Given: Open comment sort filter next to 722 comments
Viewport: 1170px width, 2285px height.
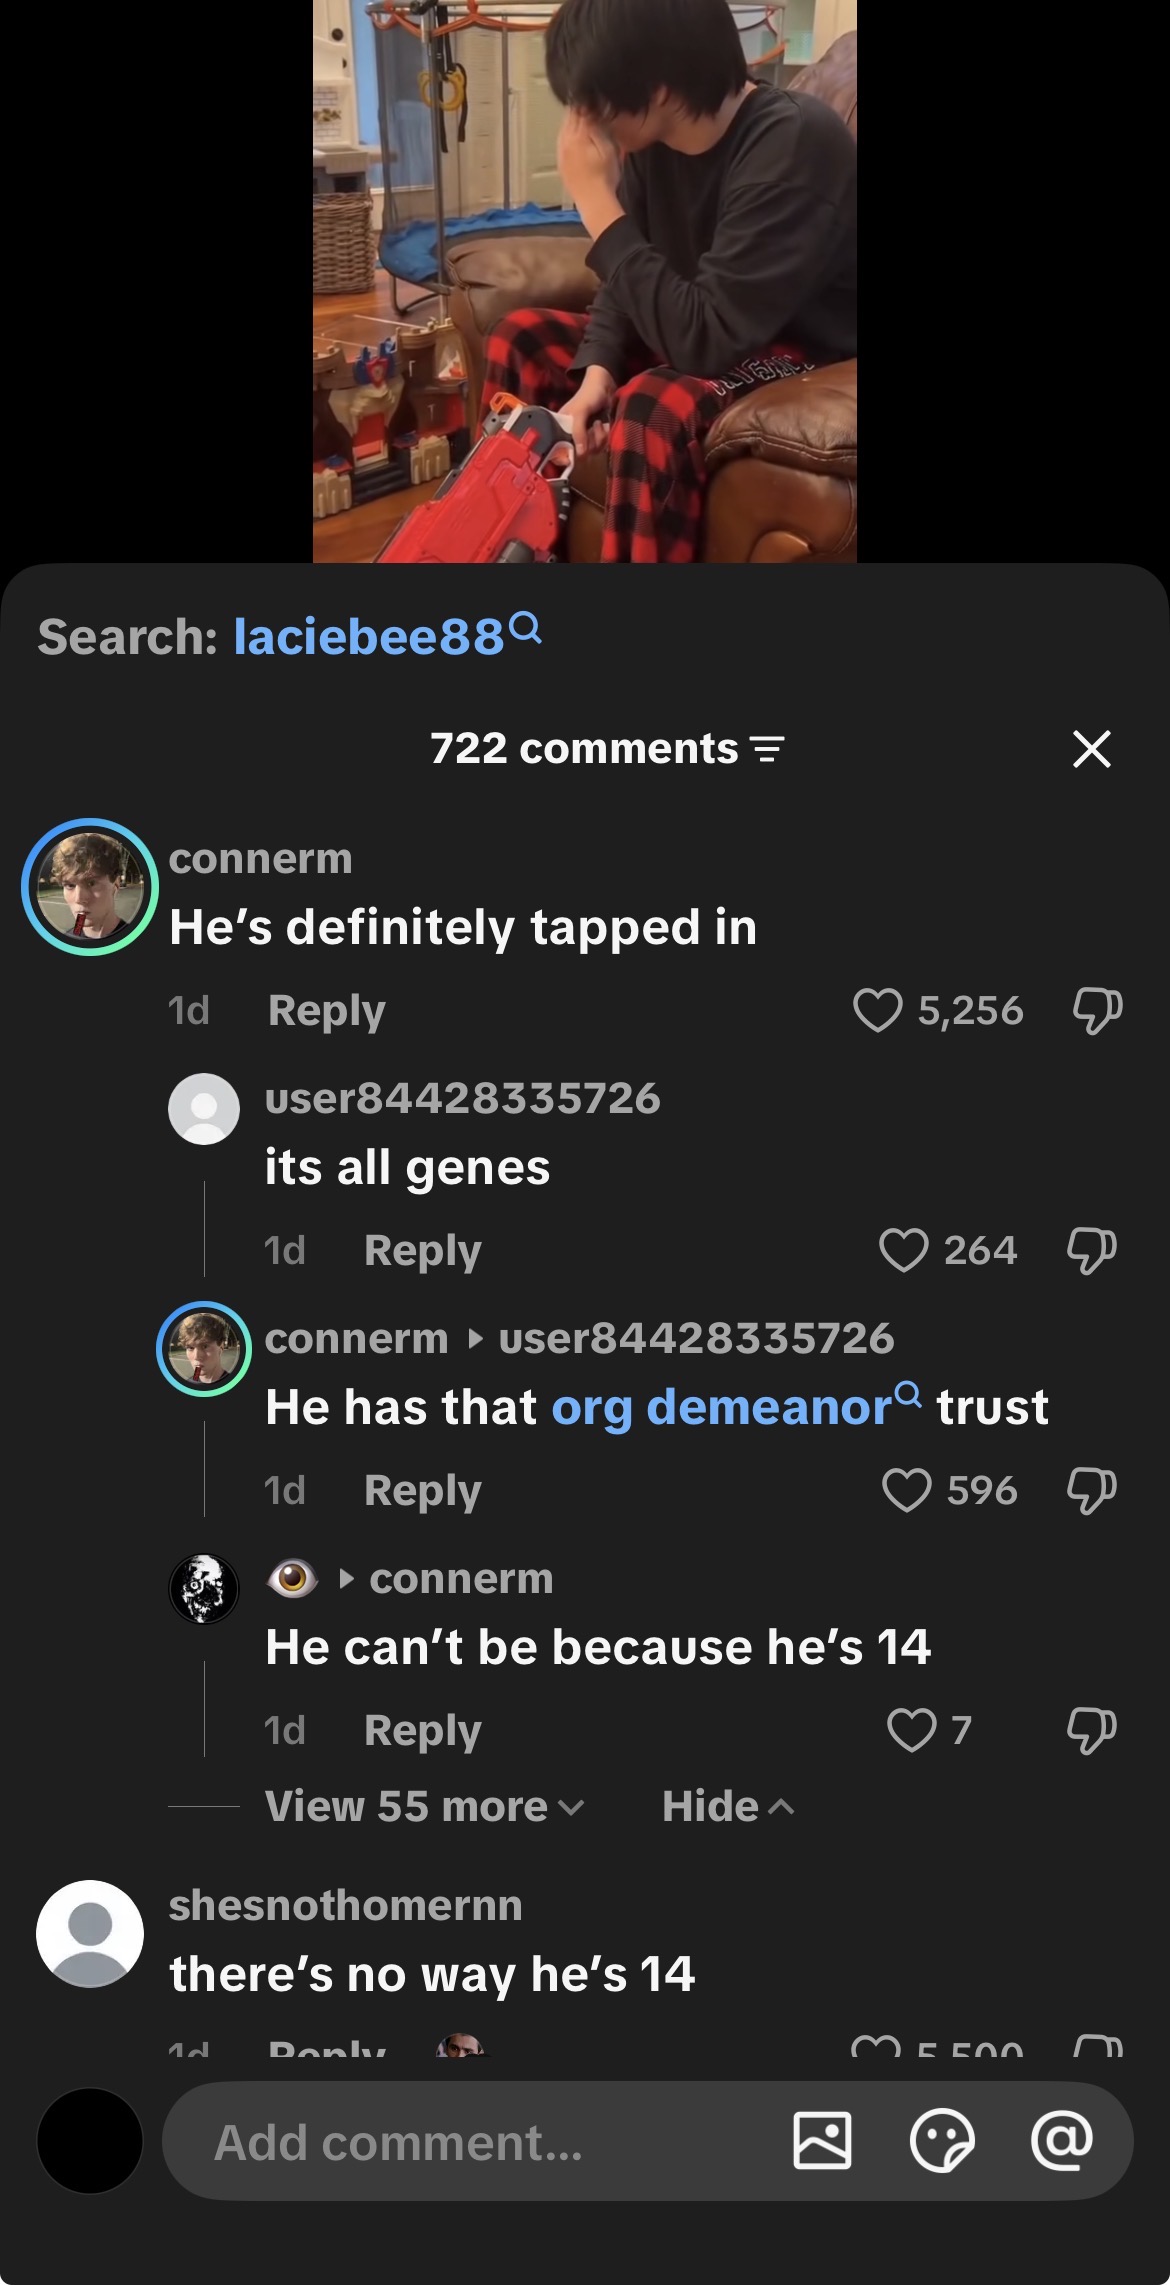Looking at the screenshot, I should (x=768, y=749).
